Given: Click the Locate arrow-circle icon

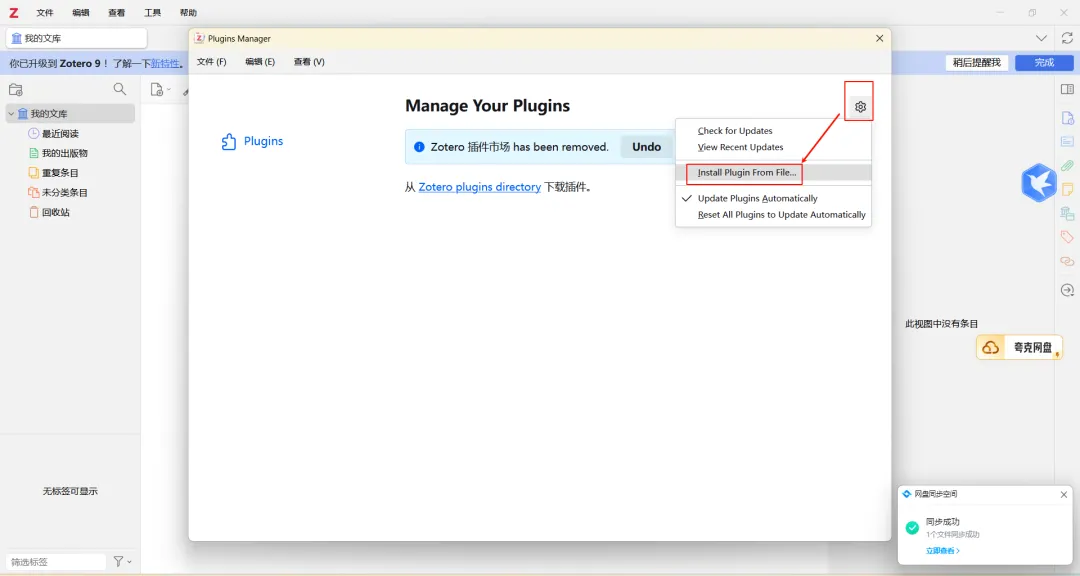Looking at the screenshot, I should coord(1067,290).
